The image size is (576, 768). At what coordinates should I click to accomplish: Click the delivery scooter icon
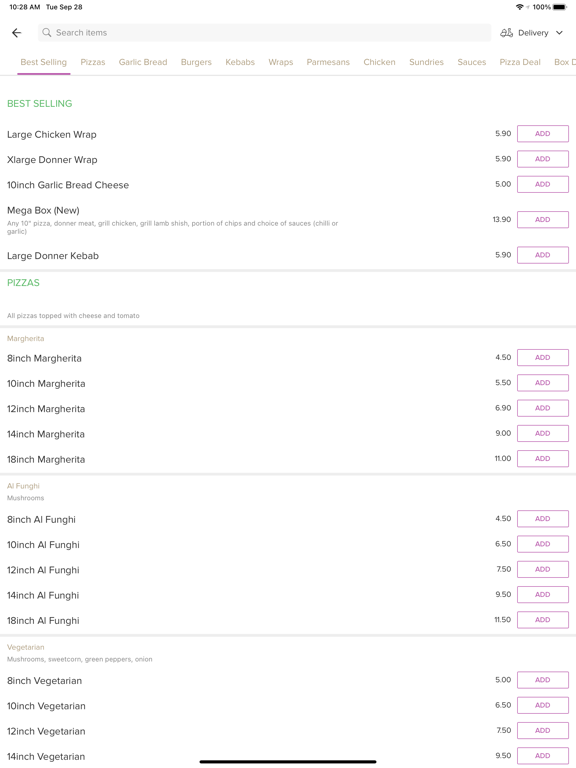tap(506, 33)
